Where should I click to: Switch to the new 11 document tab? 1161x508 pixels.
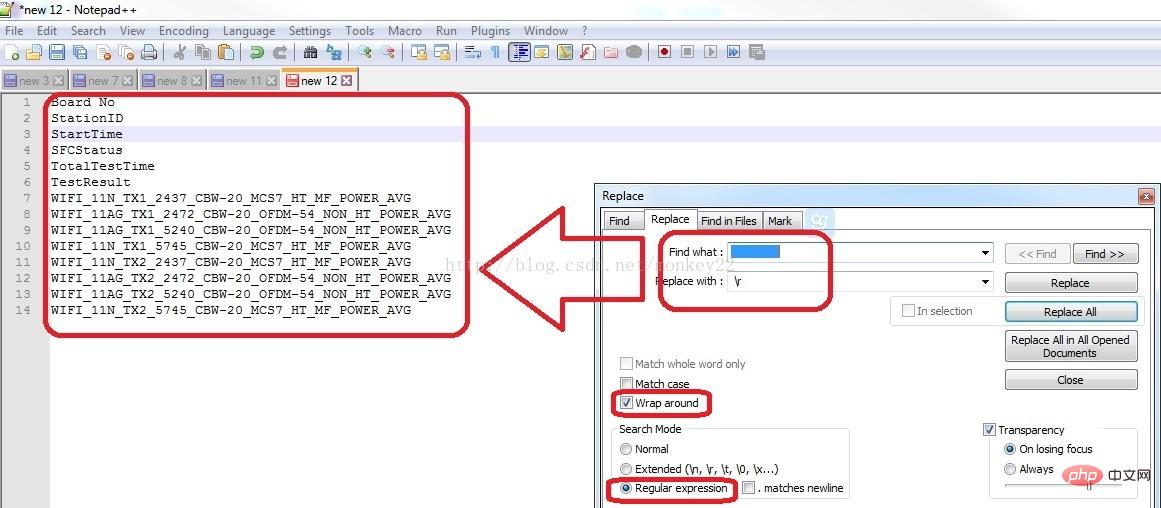tap(244, 81)
